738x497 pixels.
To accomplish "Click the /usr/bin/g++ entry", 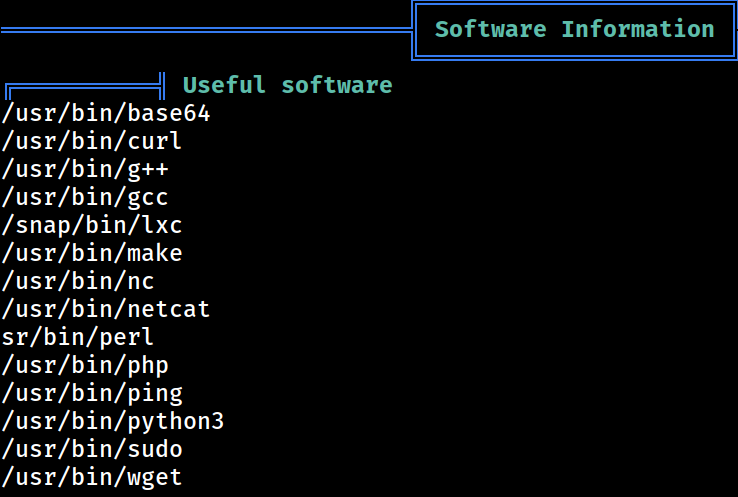I will (85, 169).
